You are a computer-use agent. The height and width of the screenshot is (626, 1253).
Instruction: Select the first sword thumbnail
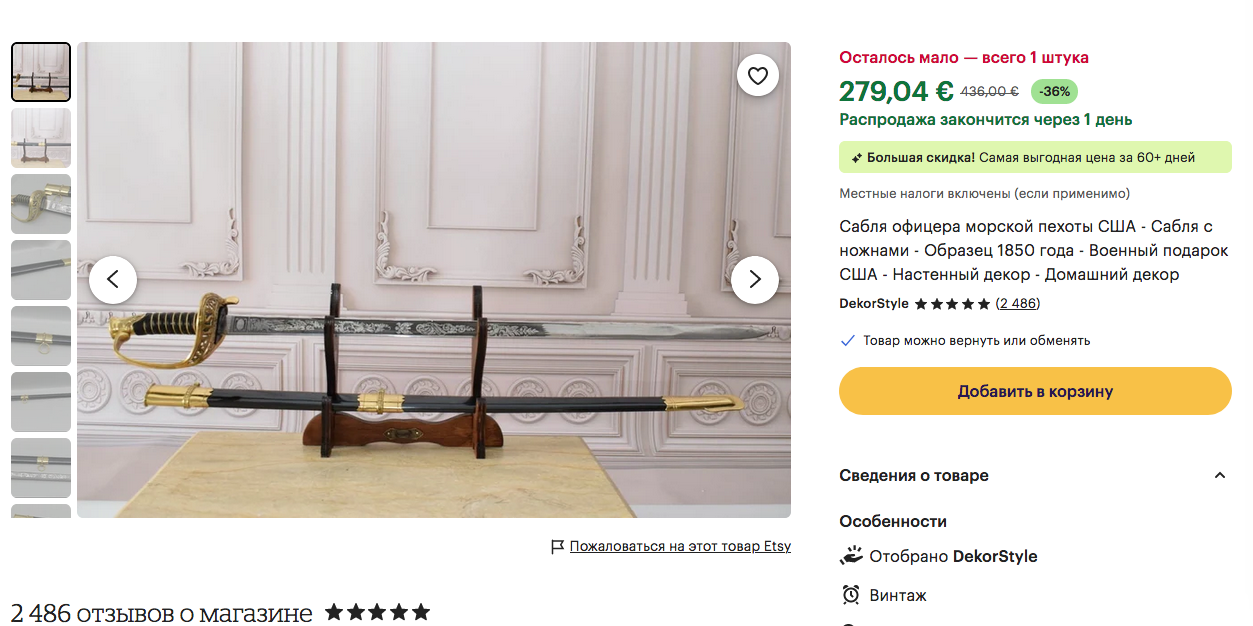click(x=41, y=72)
